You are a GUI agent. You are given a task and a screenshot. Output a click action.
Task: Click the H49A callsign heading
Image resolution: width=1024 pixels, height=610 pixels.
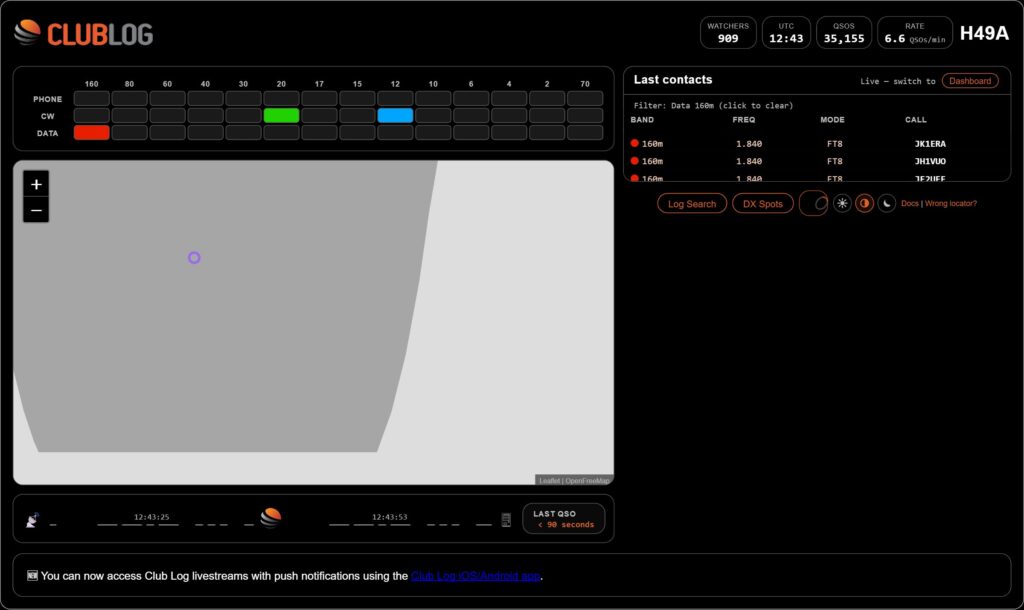984,33
